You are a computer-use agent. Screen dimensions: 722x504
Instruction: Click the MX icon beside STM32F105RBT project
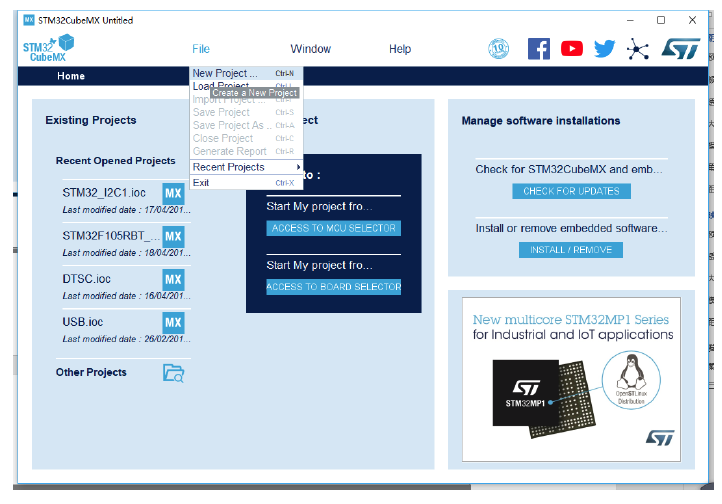coord(173,237)
